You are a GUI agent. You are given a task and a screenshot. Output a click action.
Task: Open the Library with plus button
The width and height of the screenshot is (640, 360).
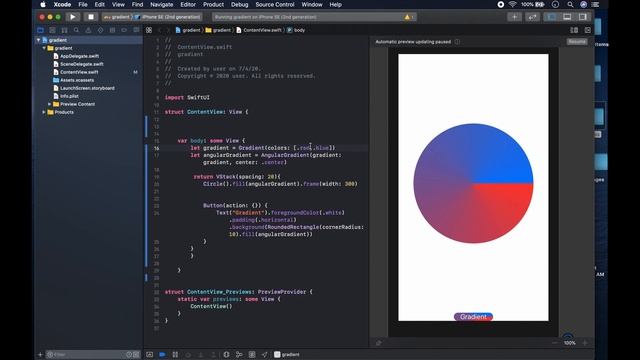[514, 17]
